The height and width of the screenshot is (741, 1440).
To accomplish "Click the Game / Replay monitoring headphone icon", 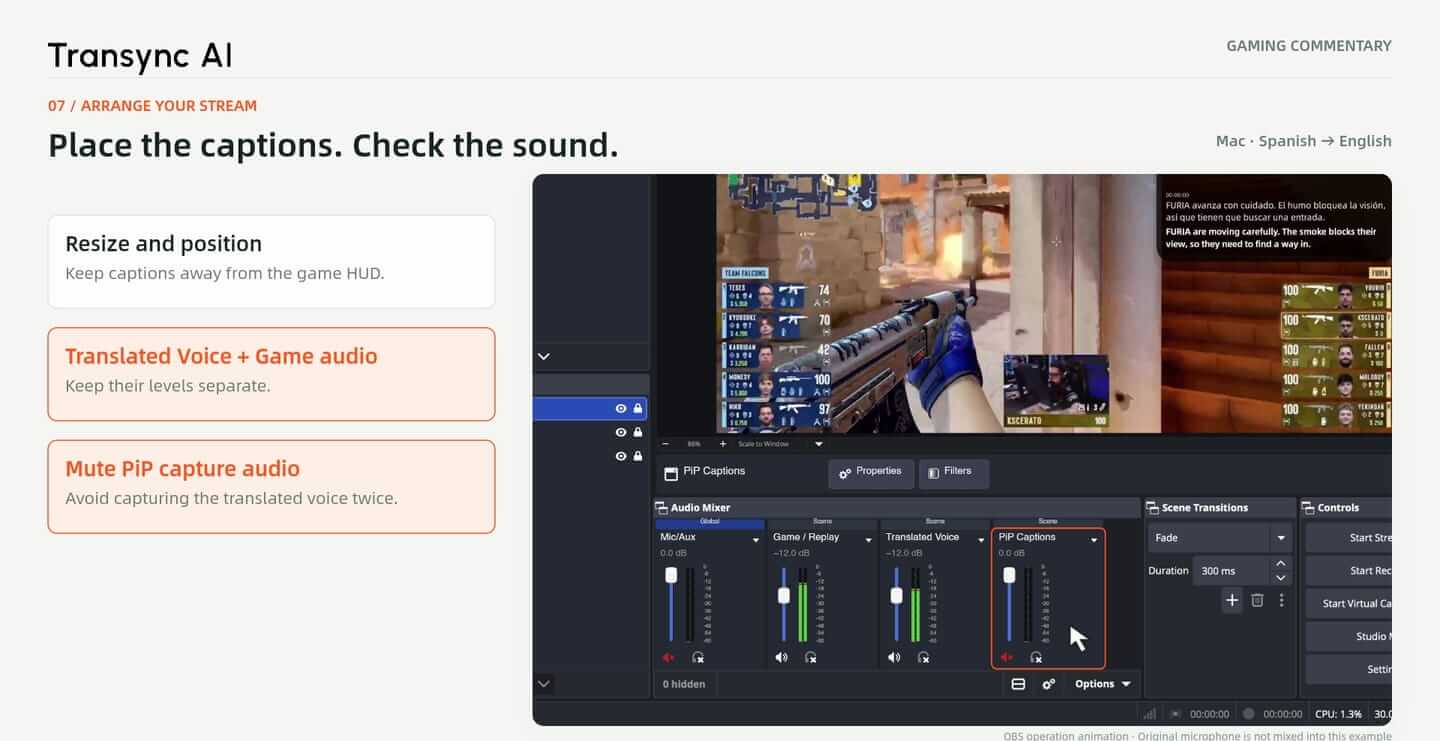I will point(811,657).
